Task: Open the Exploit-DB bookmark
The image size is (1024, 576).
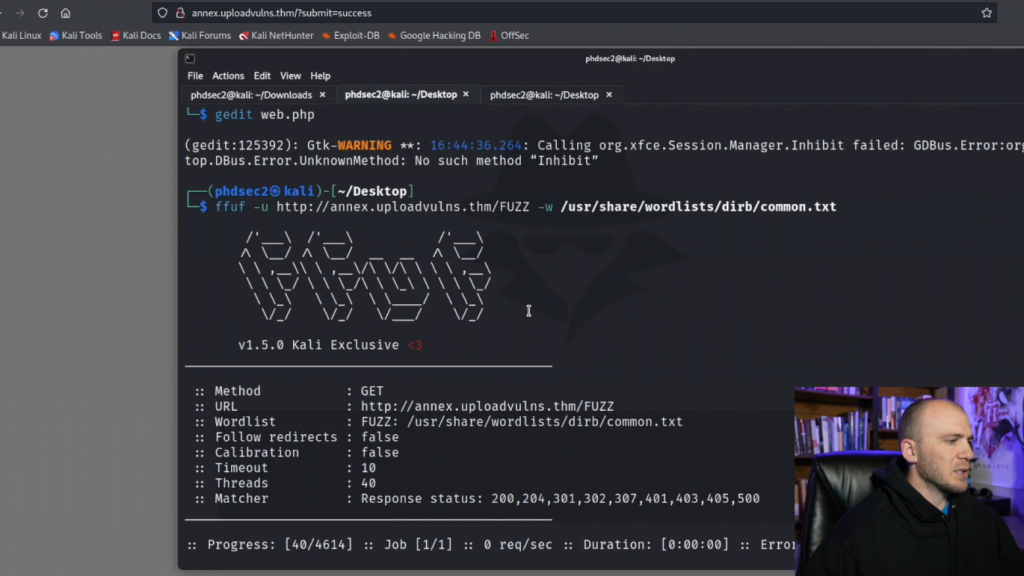Action: [351, 35]
